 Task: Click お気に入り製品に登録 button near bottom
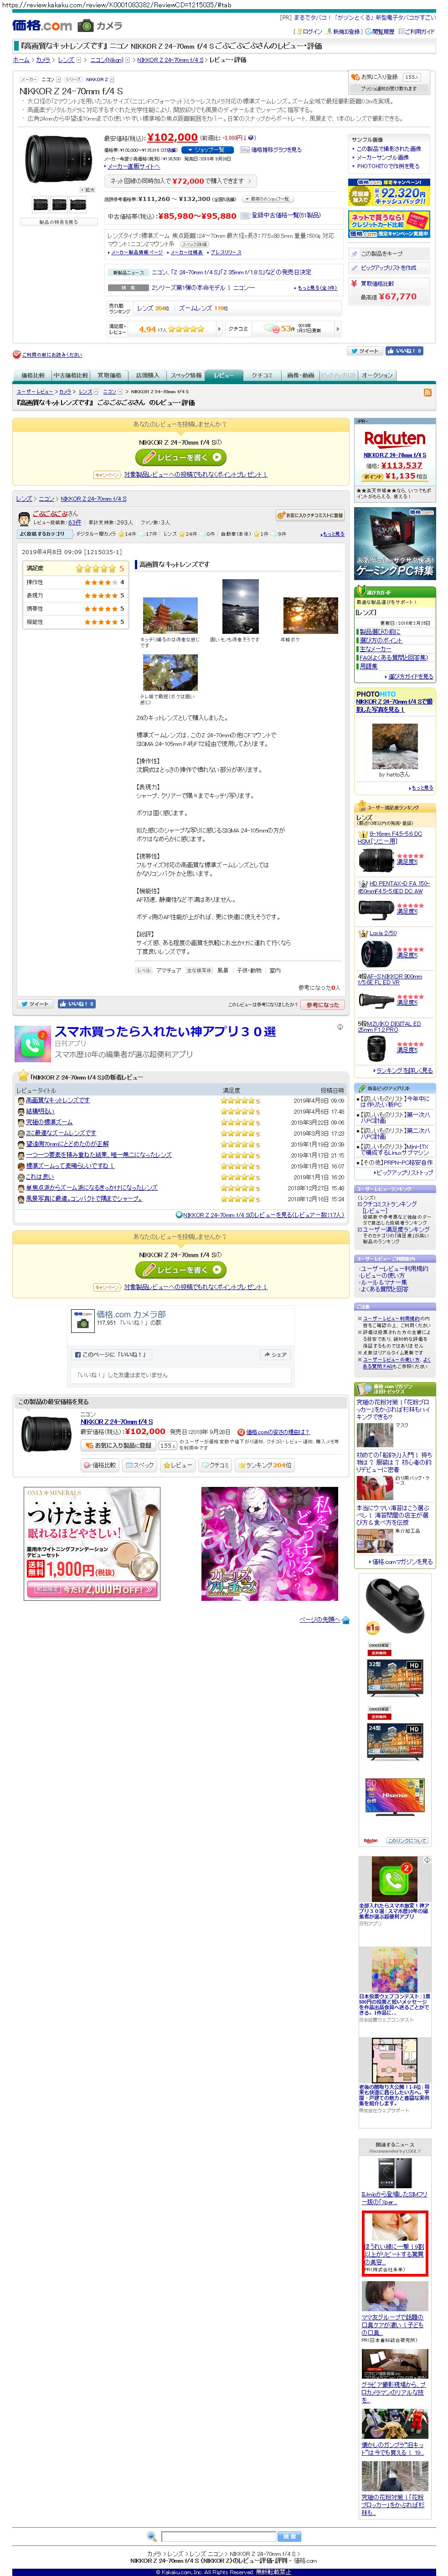coord(120,1445)
